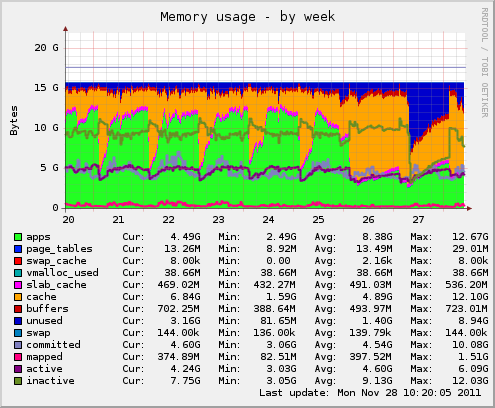The width and height of the screenshot is (495, 408).
Task: Click the blue page_tables legend swatch
Action: [x=18, y=249]
